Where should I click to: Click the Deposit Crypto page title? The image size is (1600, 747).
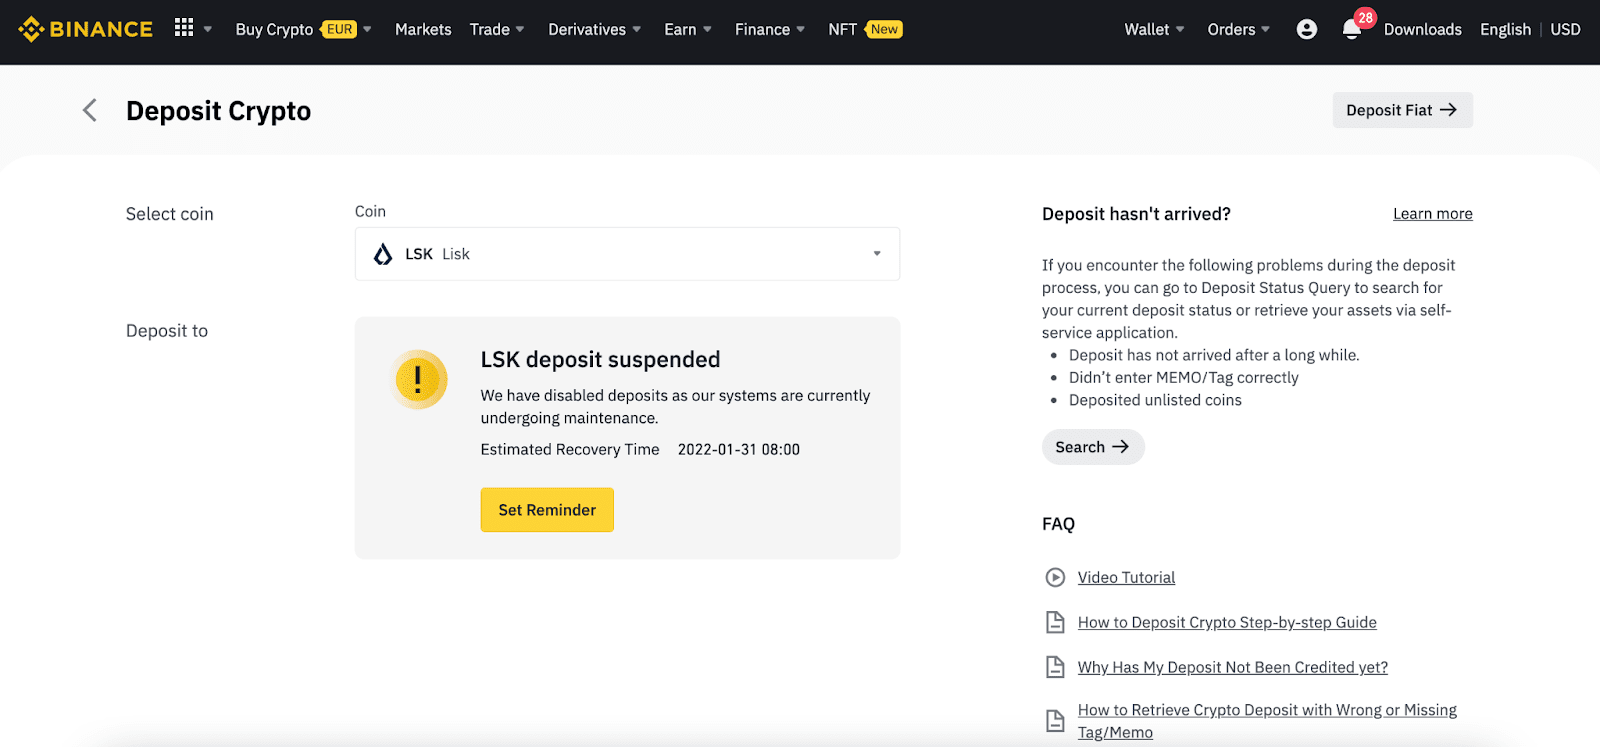click(218, 111)
